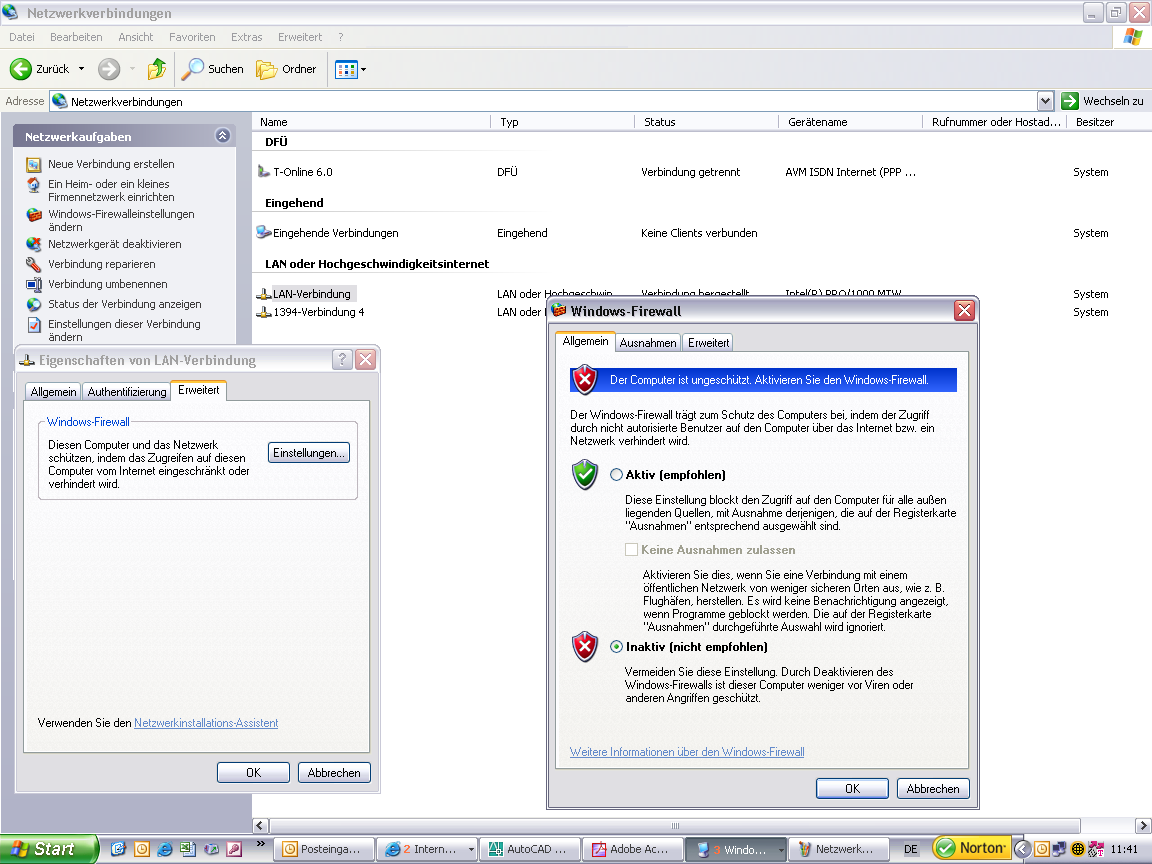Screen dimensions: 1152x864
Task: Open the DE language indicator in taskbar
Action: [910, 849]
